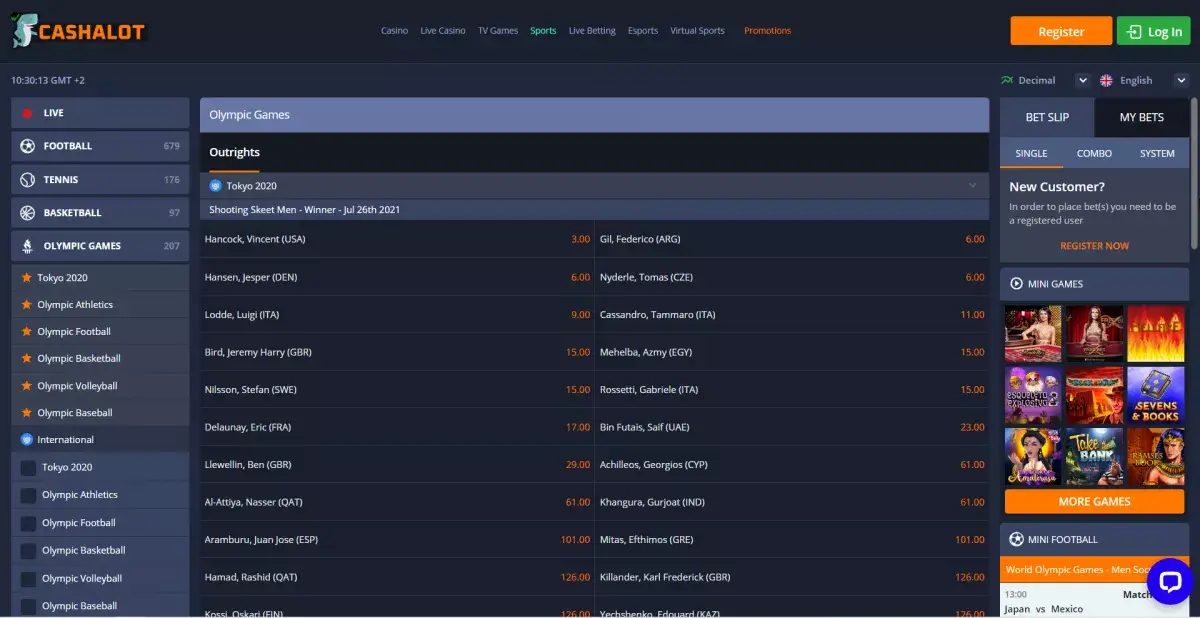
Task: Click the globe icon in the Tokyo 2020 outrights header
Action: 216,186
